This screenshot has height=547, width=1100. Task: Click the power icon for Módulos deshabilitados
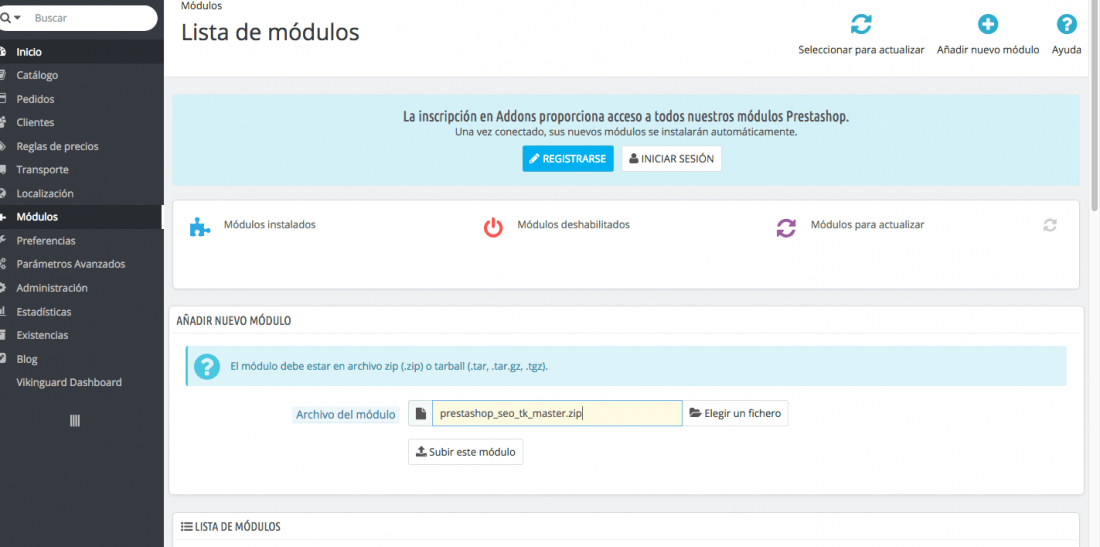[493, 227]
